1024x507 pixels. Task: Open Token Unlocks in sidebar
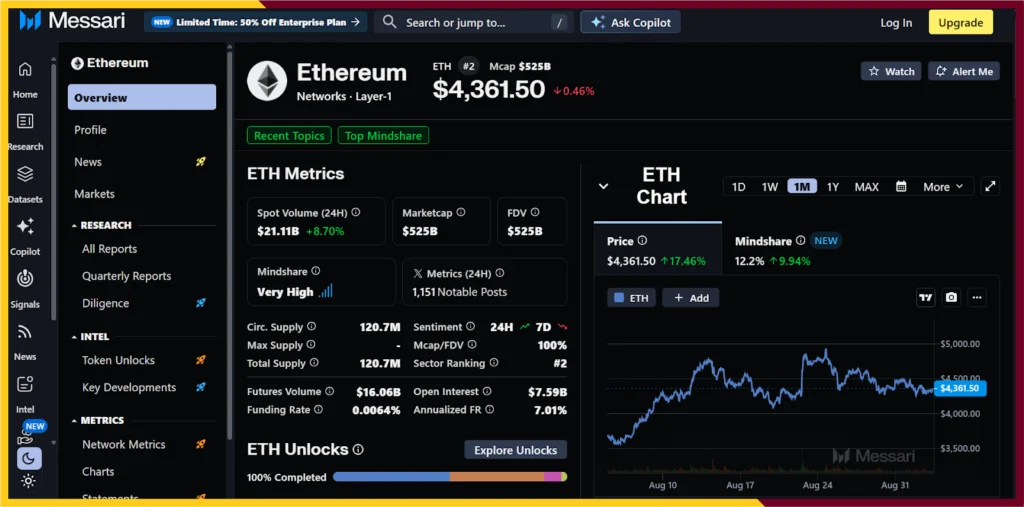(118, 360)
